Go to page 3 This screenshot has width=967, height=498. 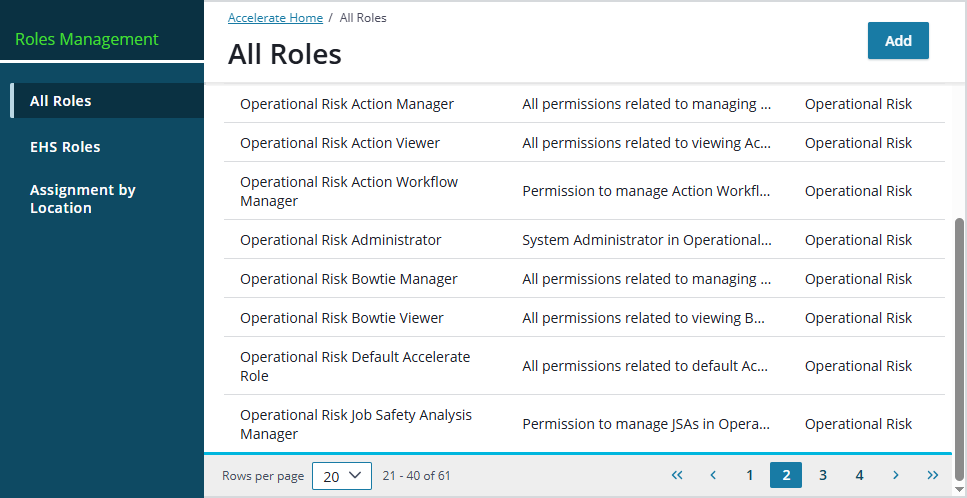823,475
